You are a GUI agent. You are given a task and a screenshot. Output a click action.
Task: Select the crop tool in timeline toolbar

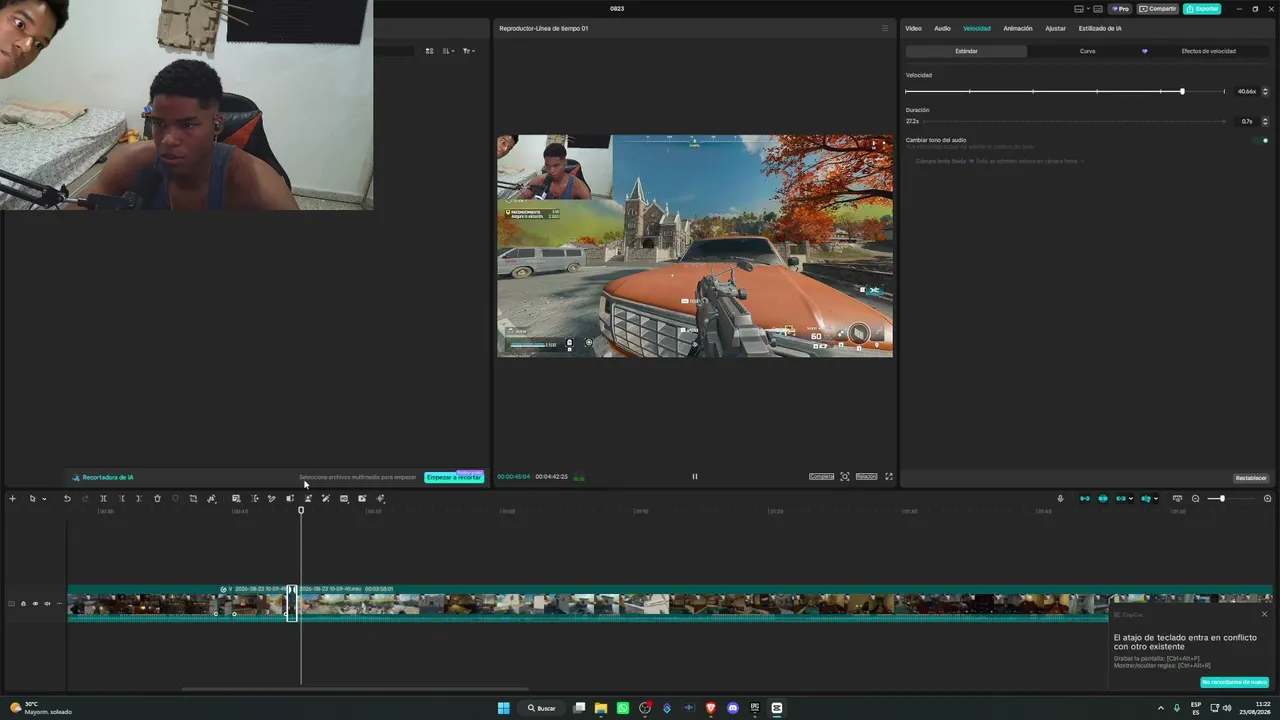coord(193,498)
